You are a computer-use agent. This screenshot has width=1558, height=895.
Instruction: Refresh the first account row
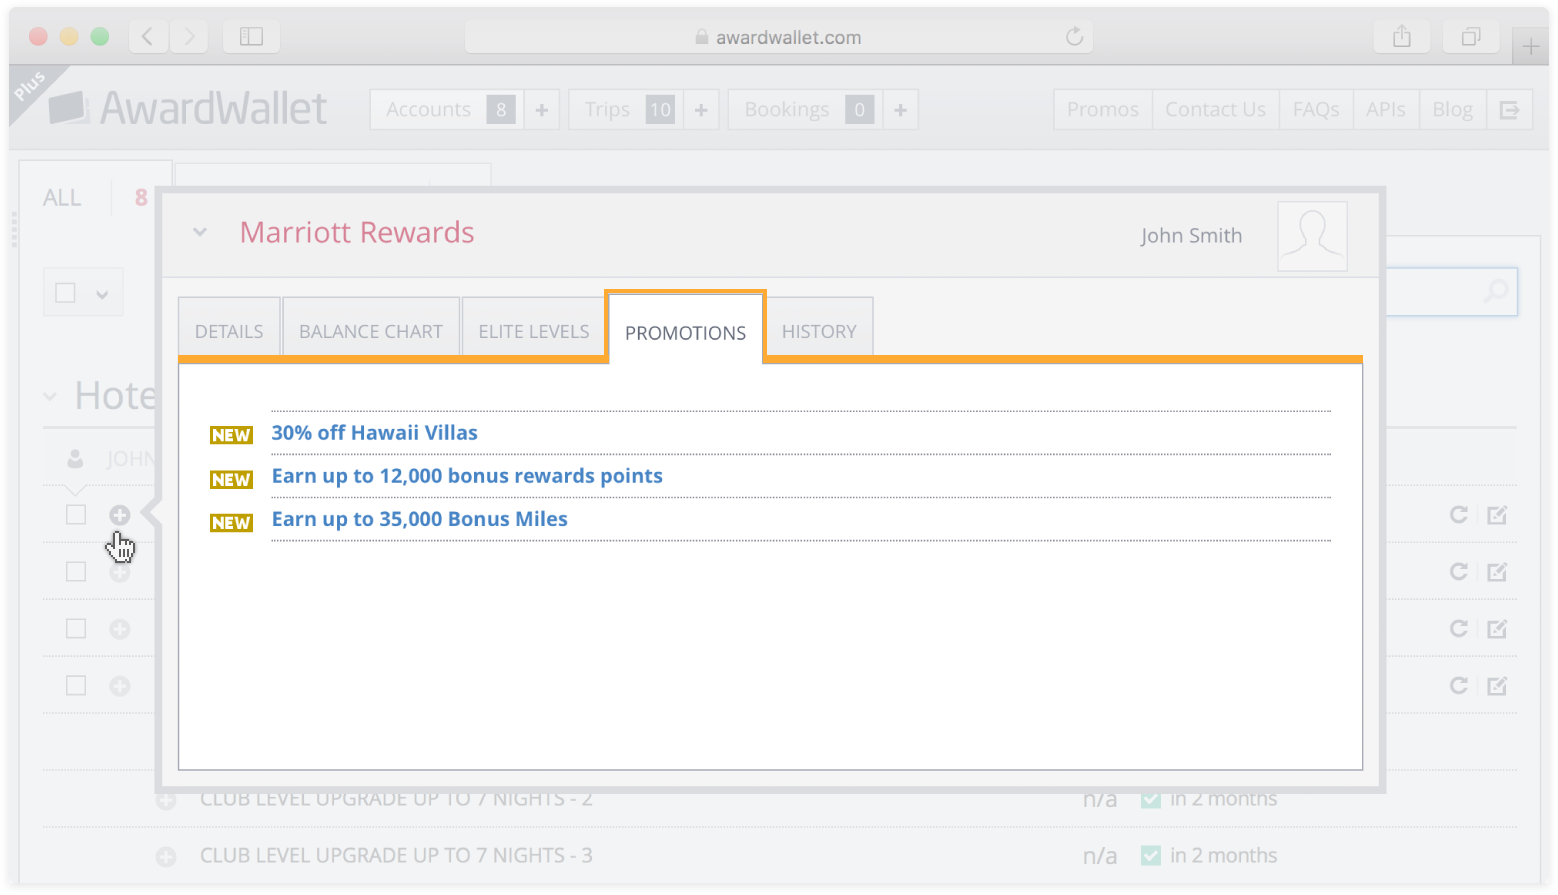1459,515
